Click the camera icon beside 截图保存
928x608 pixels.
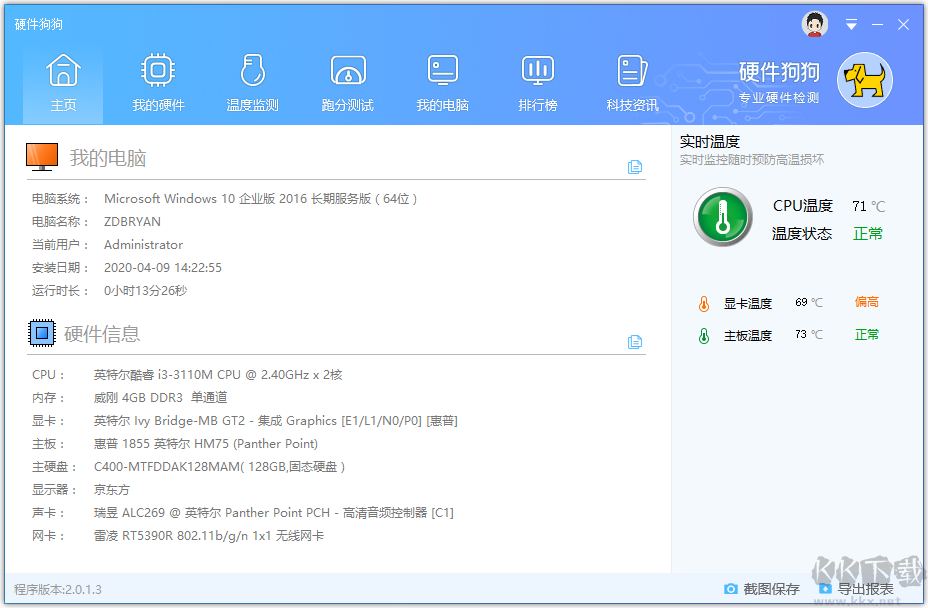[732, 590]
